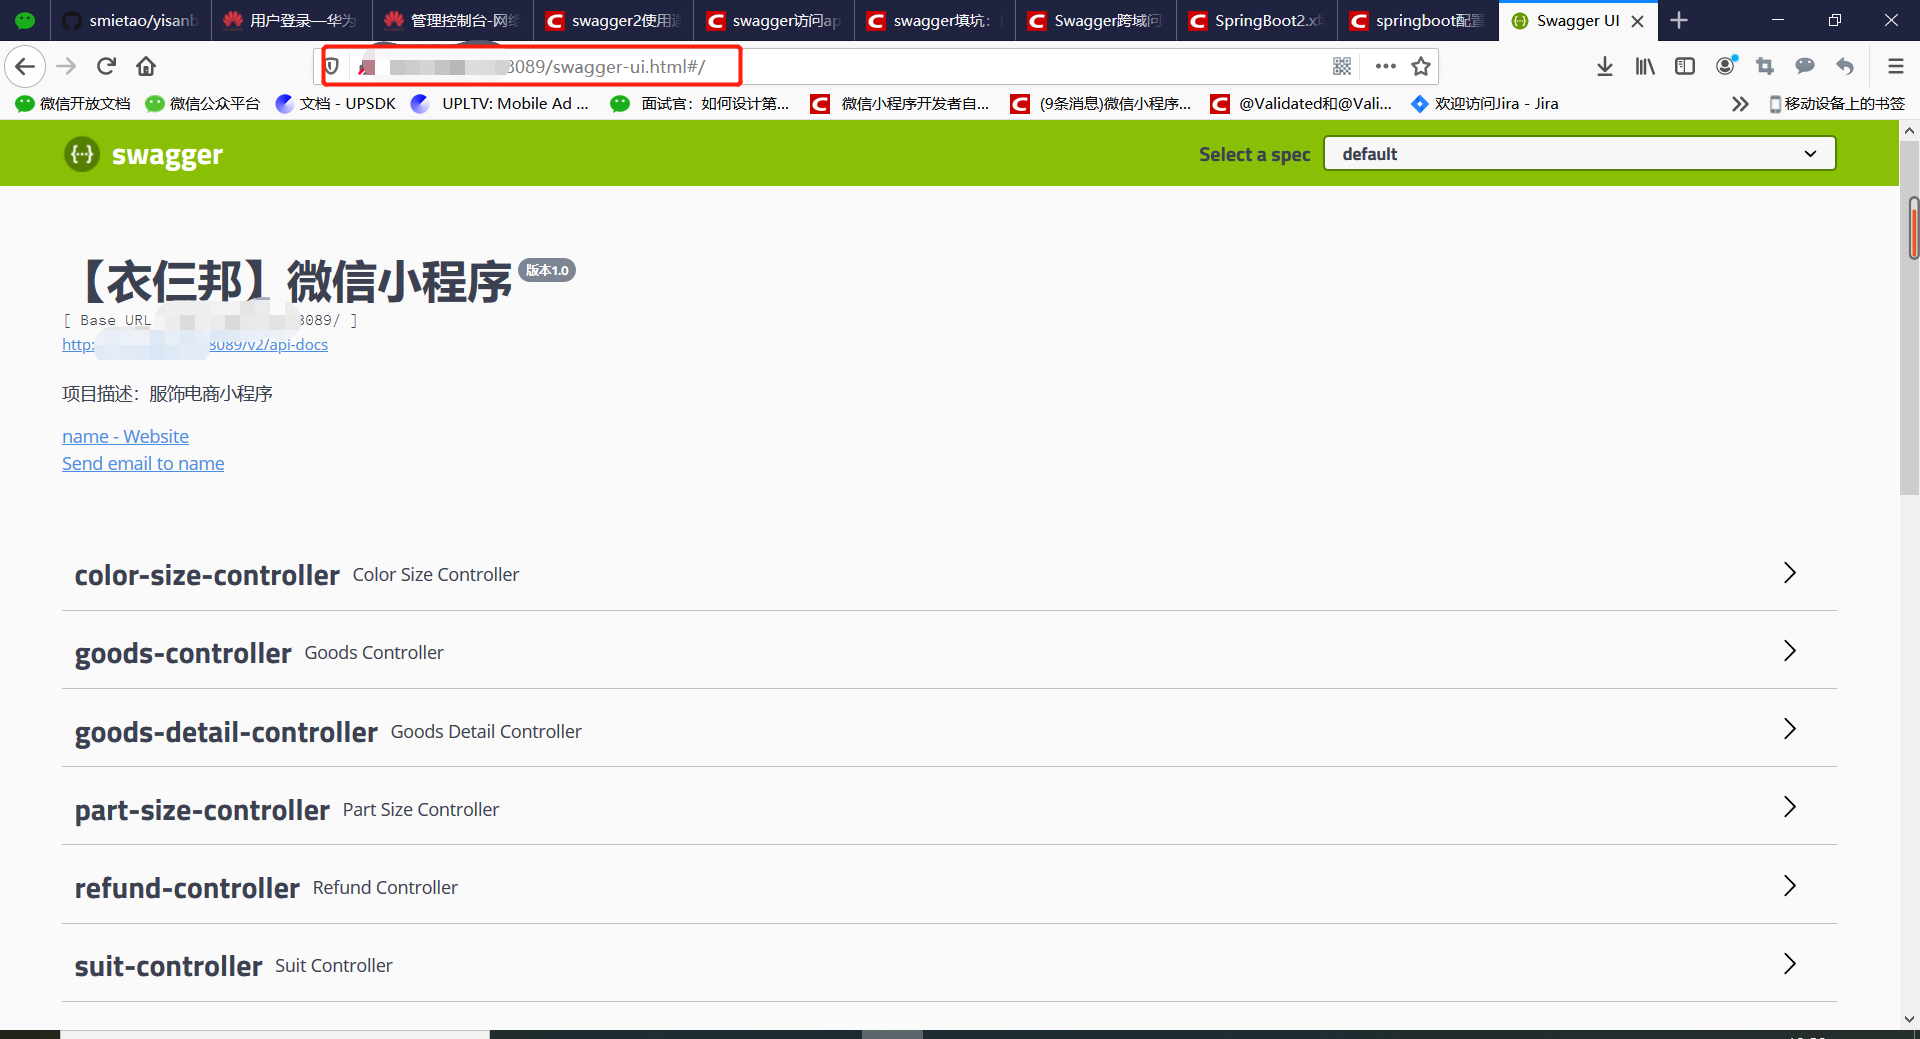The width and height of the screenshot is (1920, 1039).
Task: Open the (9条消息)微信小程序 bookmark
Action: point(1100,104)
